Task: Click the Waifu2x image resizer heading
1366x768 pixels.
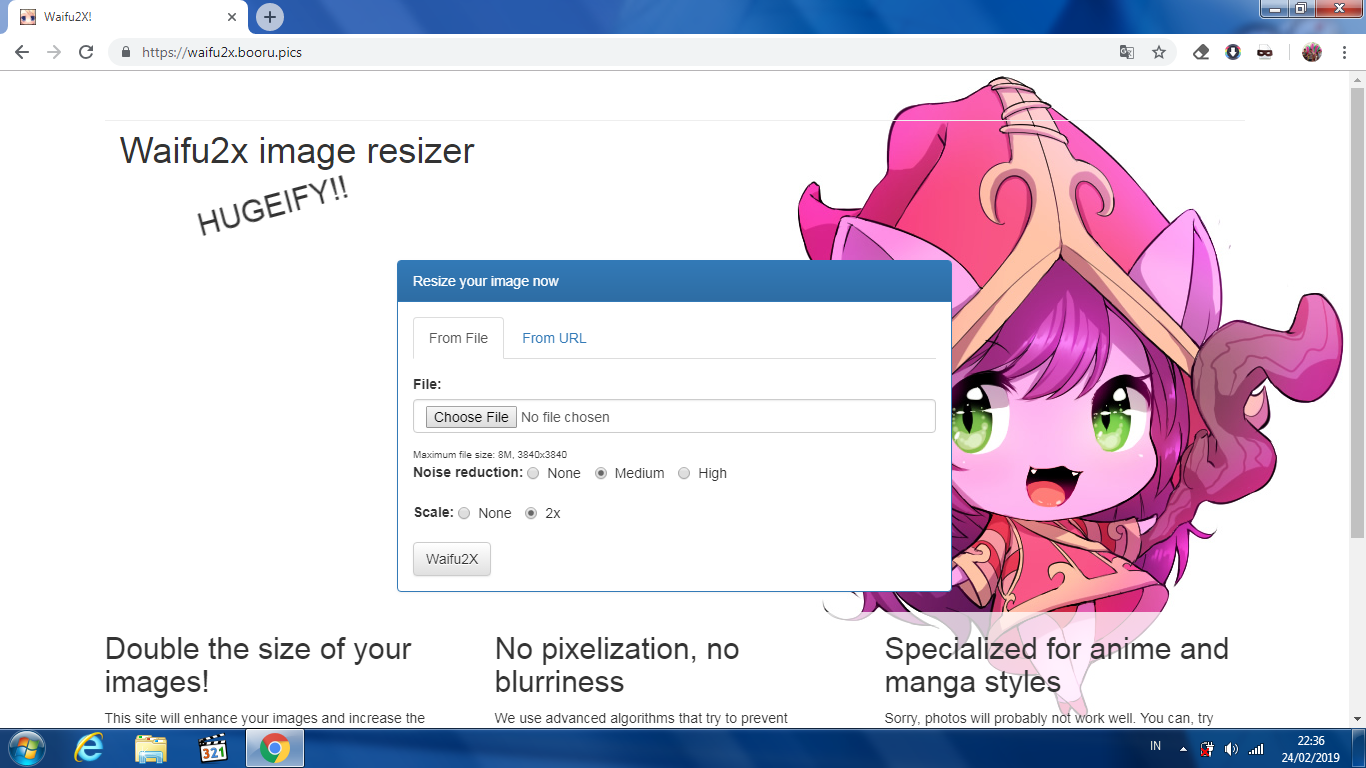Action: pyautogui.click(x=297, y=151)
